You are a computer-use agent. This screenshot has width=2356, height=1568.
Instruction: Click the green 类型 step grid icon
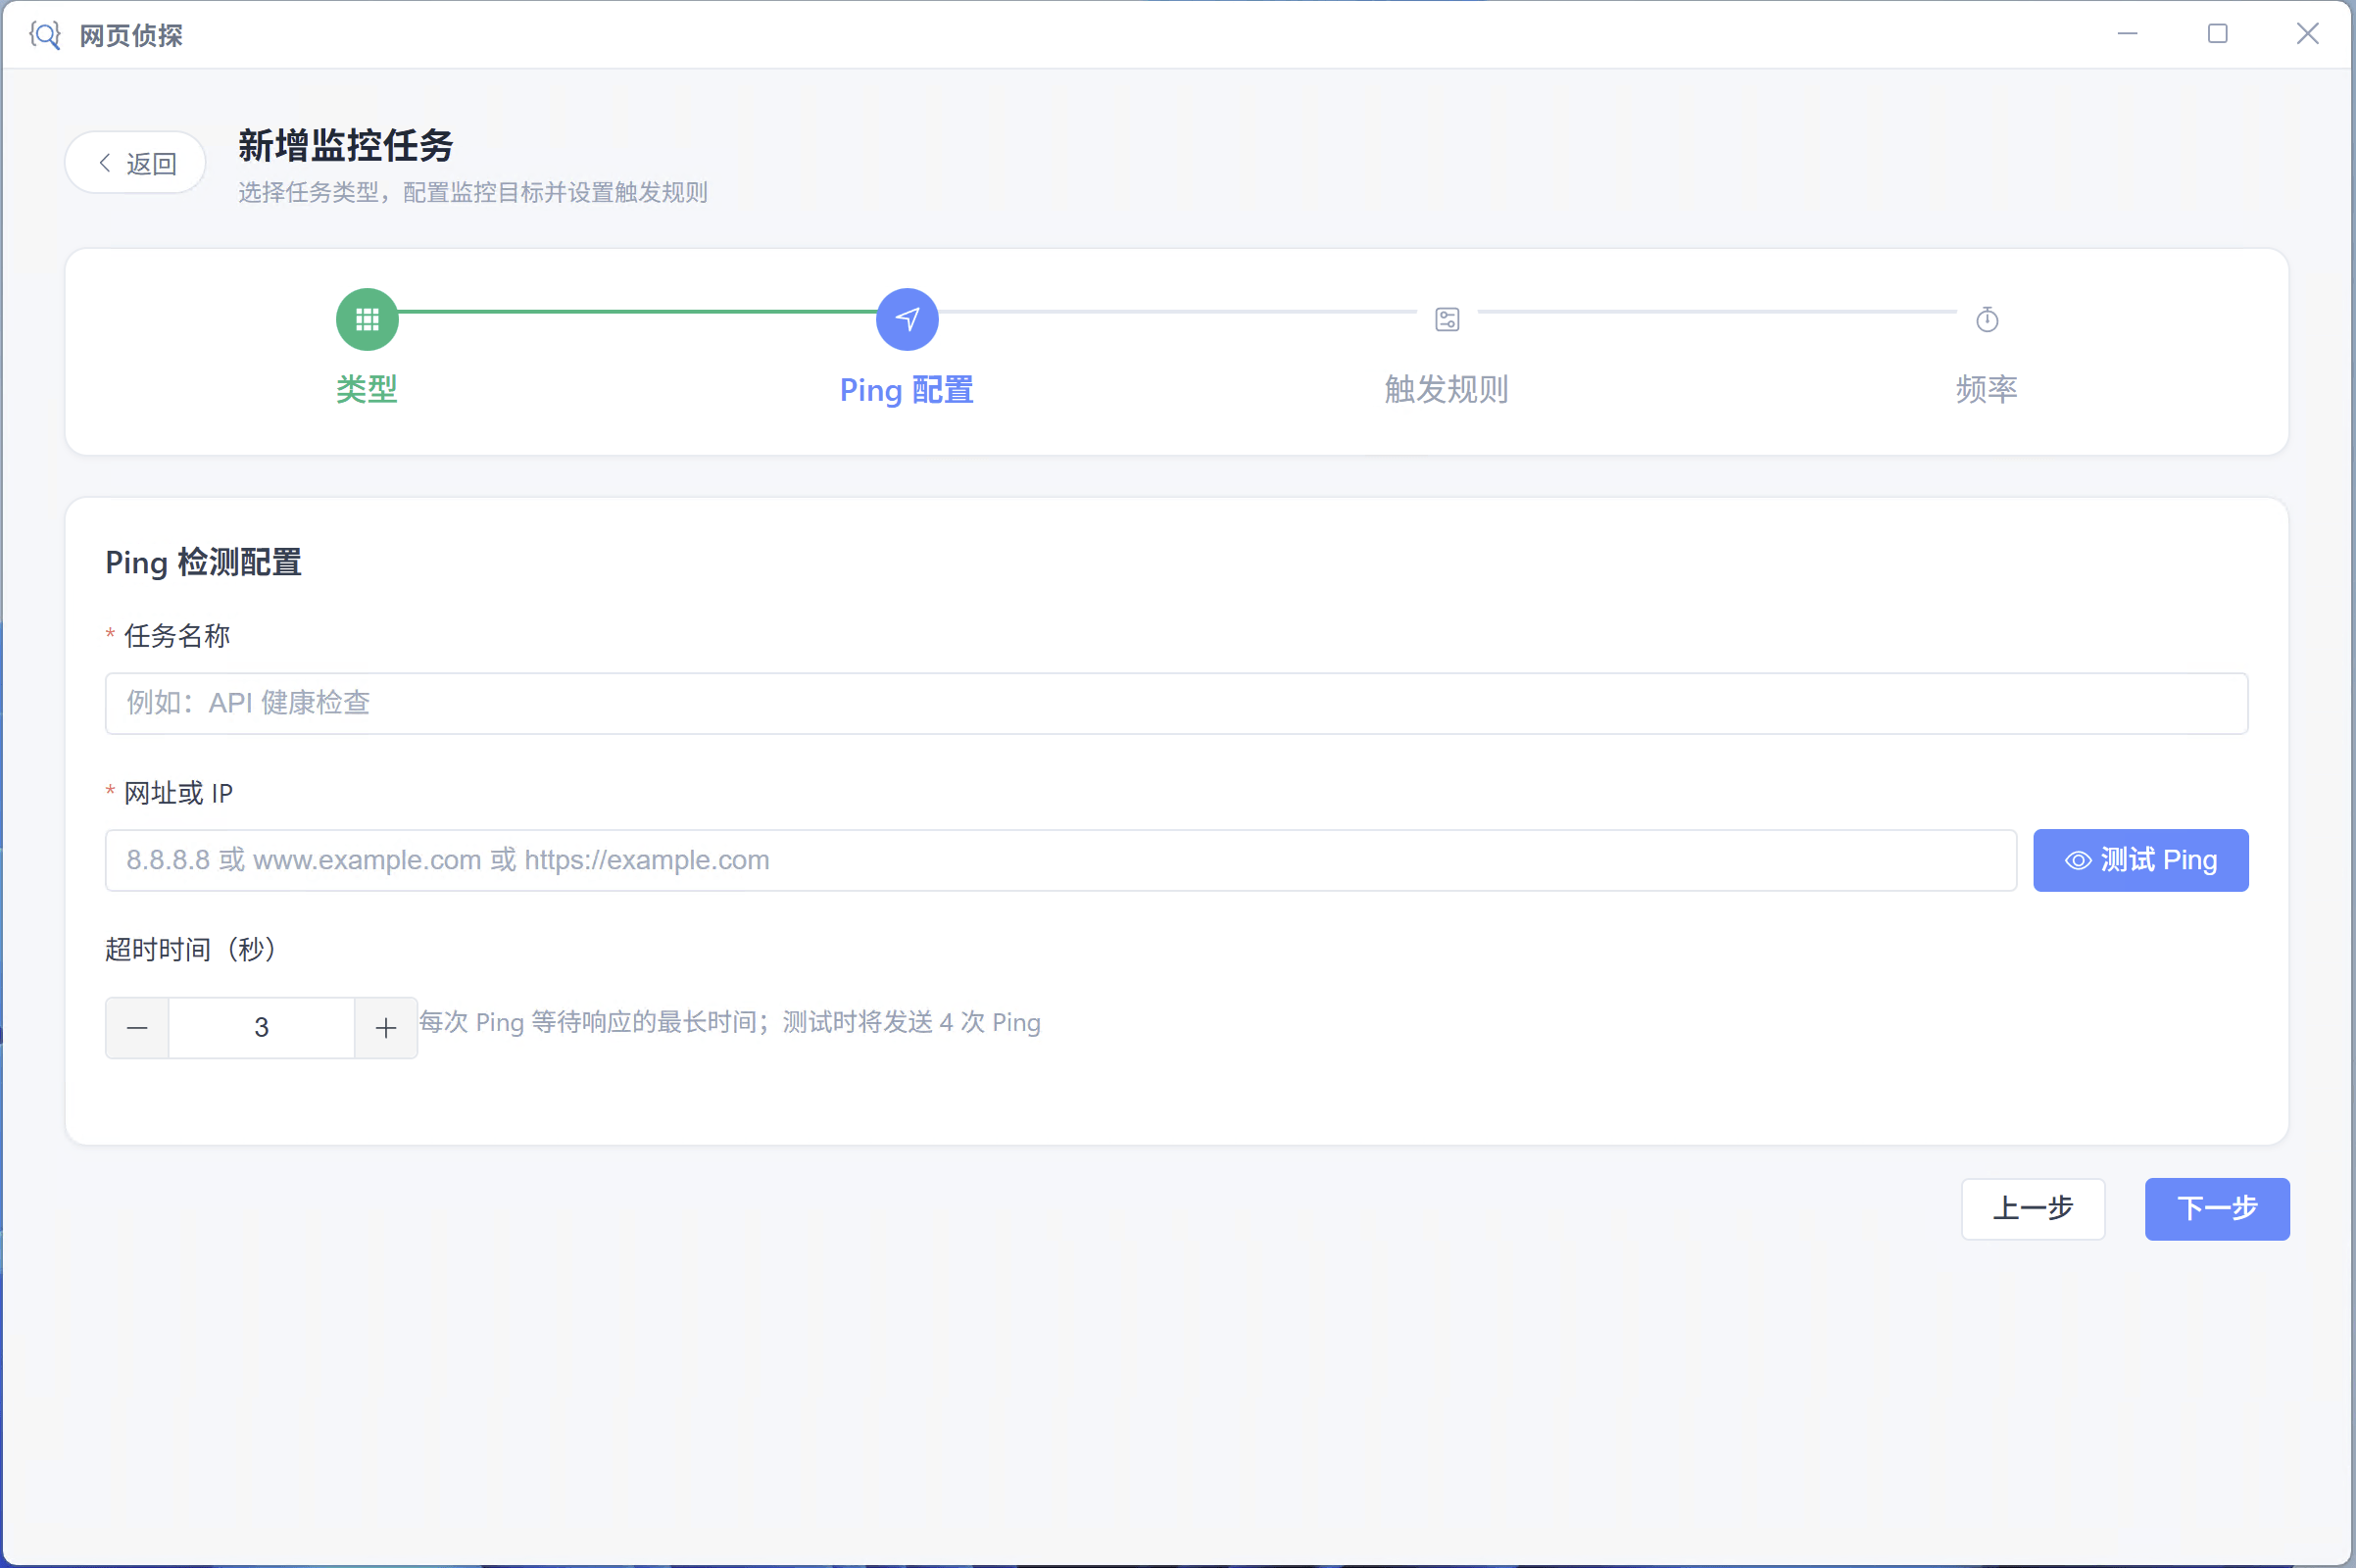367,320
